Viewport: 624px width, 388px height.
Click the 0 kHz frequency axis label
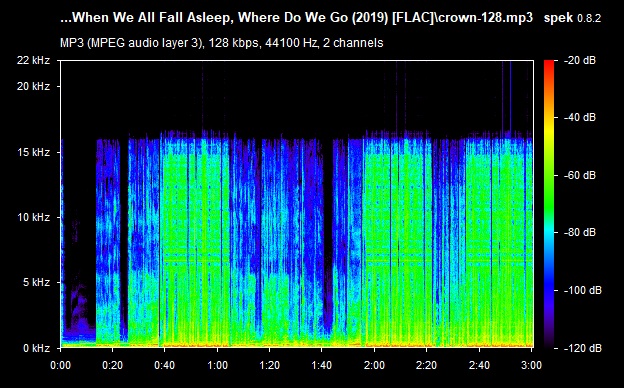tap(36, 348)
